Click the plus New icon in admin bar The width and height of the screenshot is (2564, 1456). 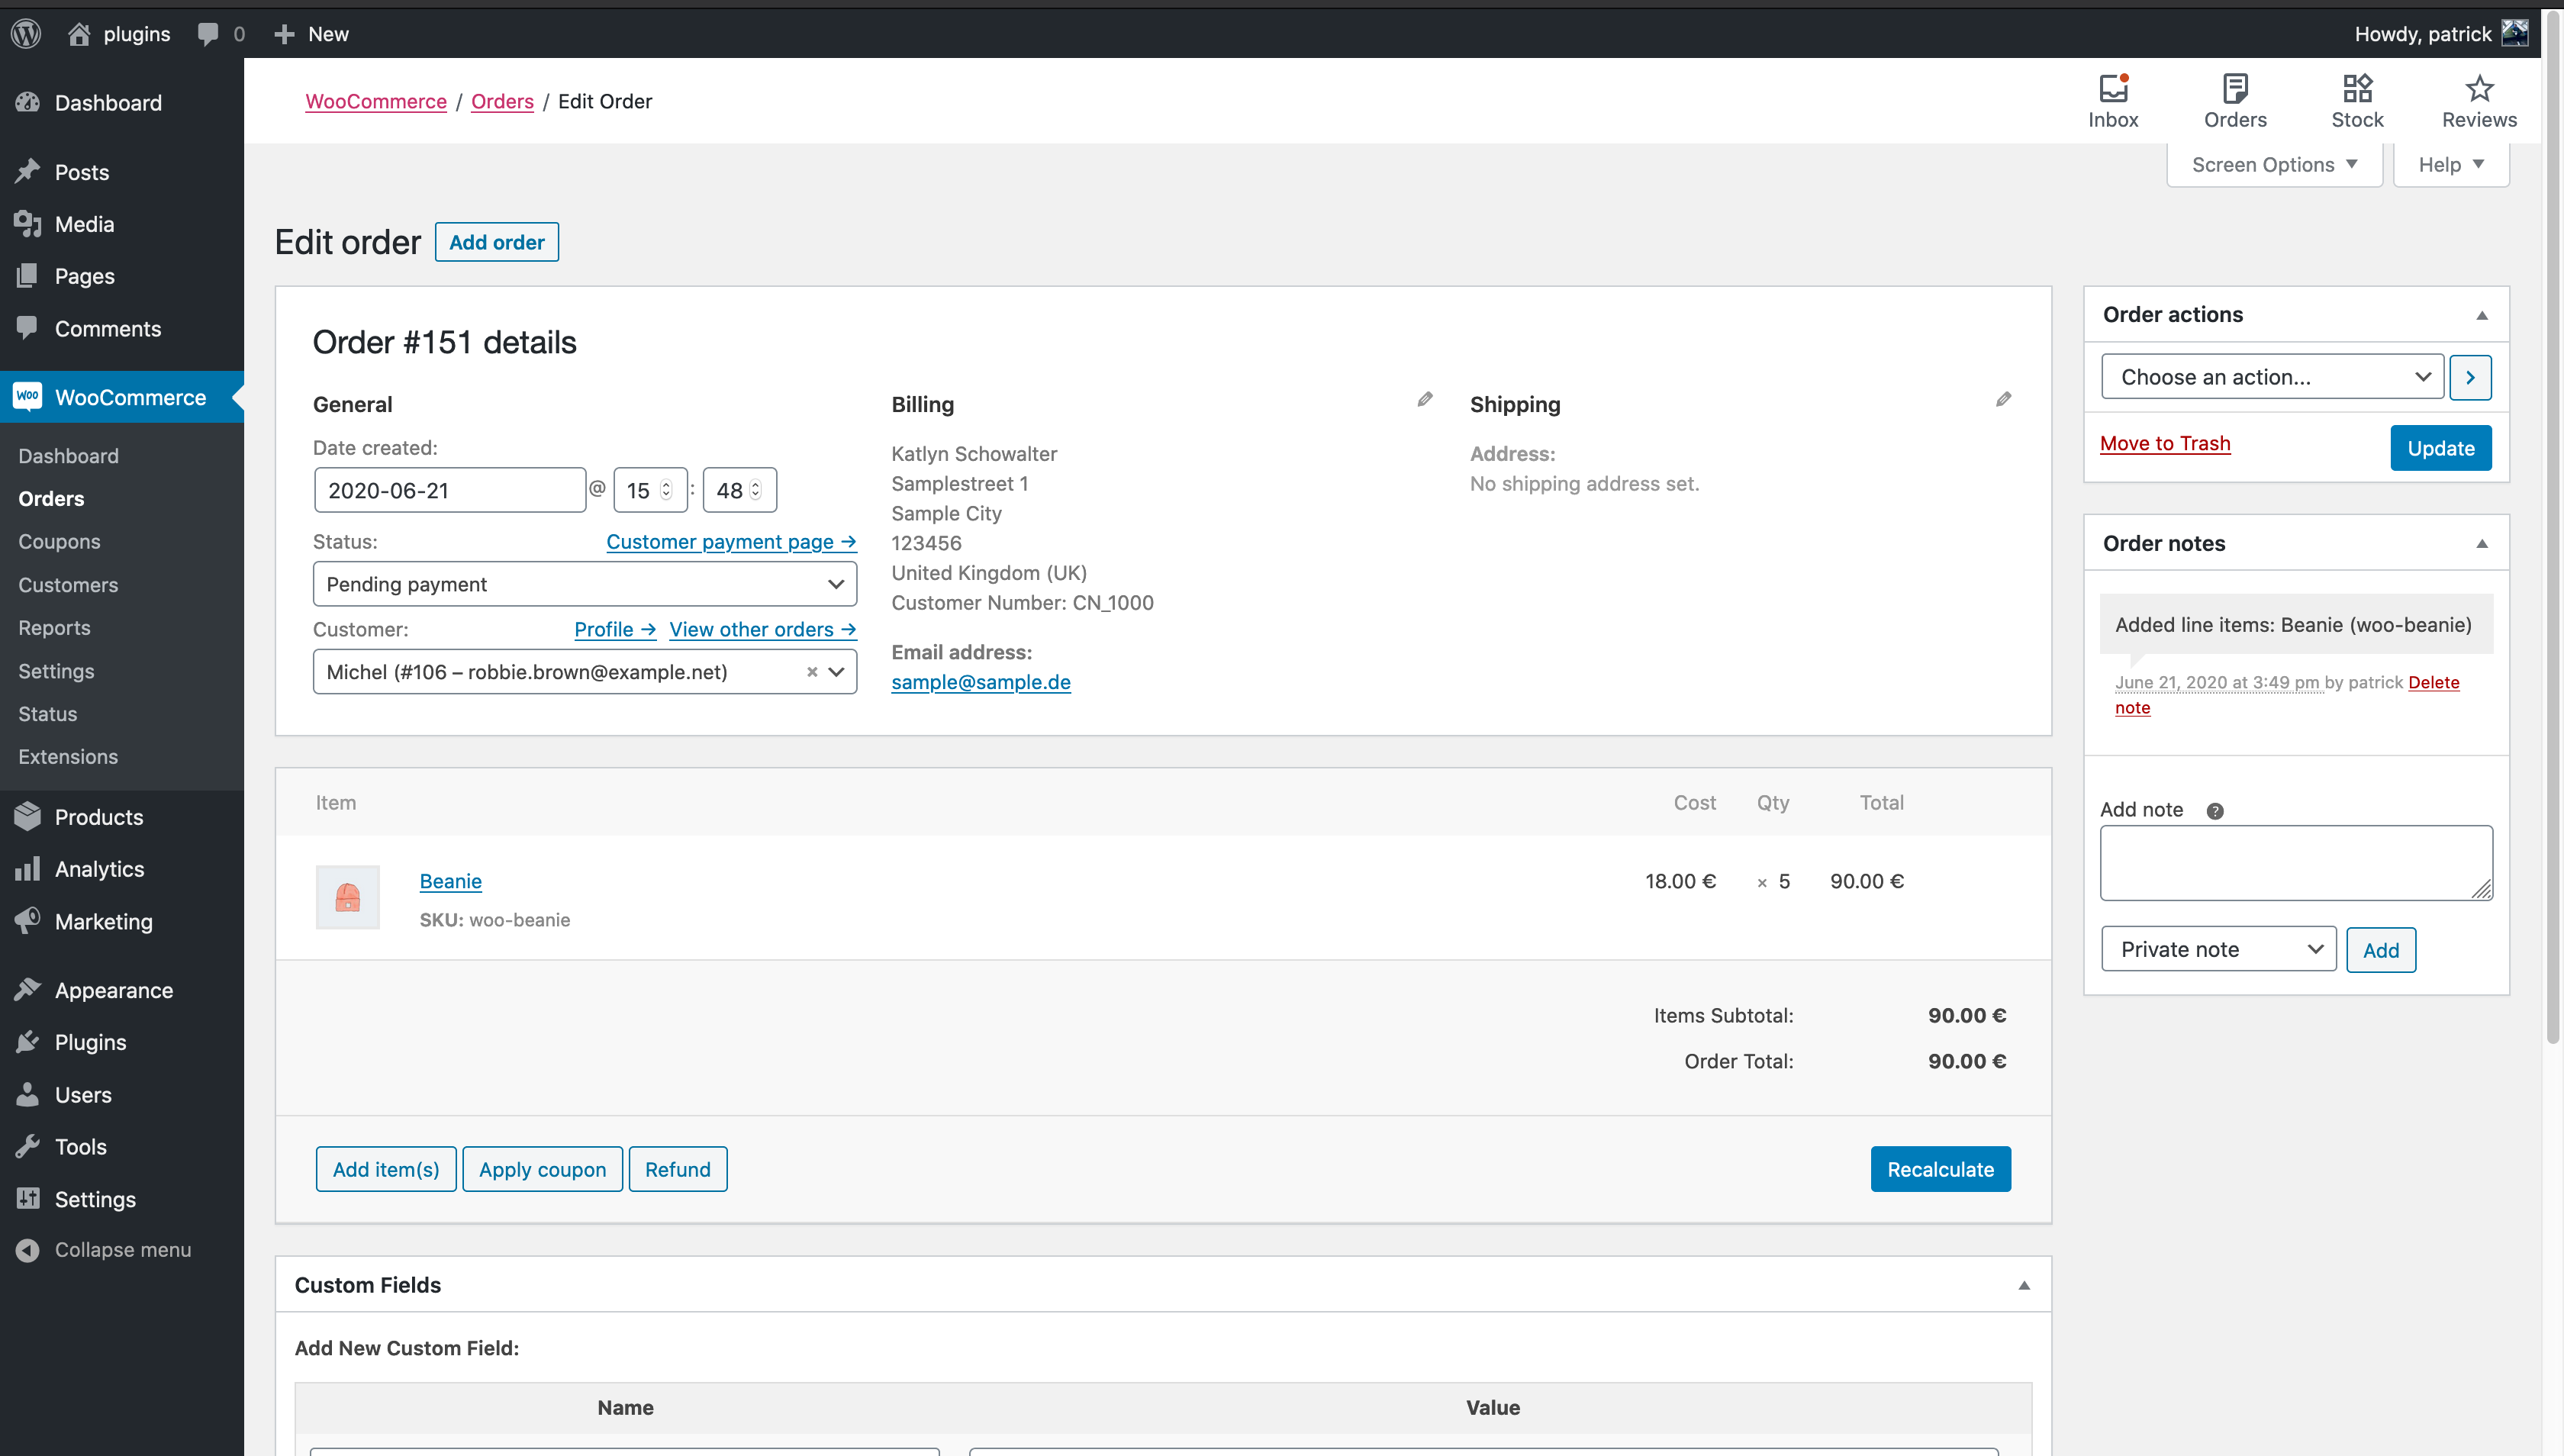(284, 34)
